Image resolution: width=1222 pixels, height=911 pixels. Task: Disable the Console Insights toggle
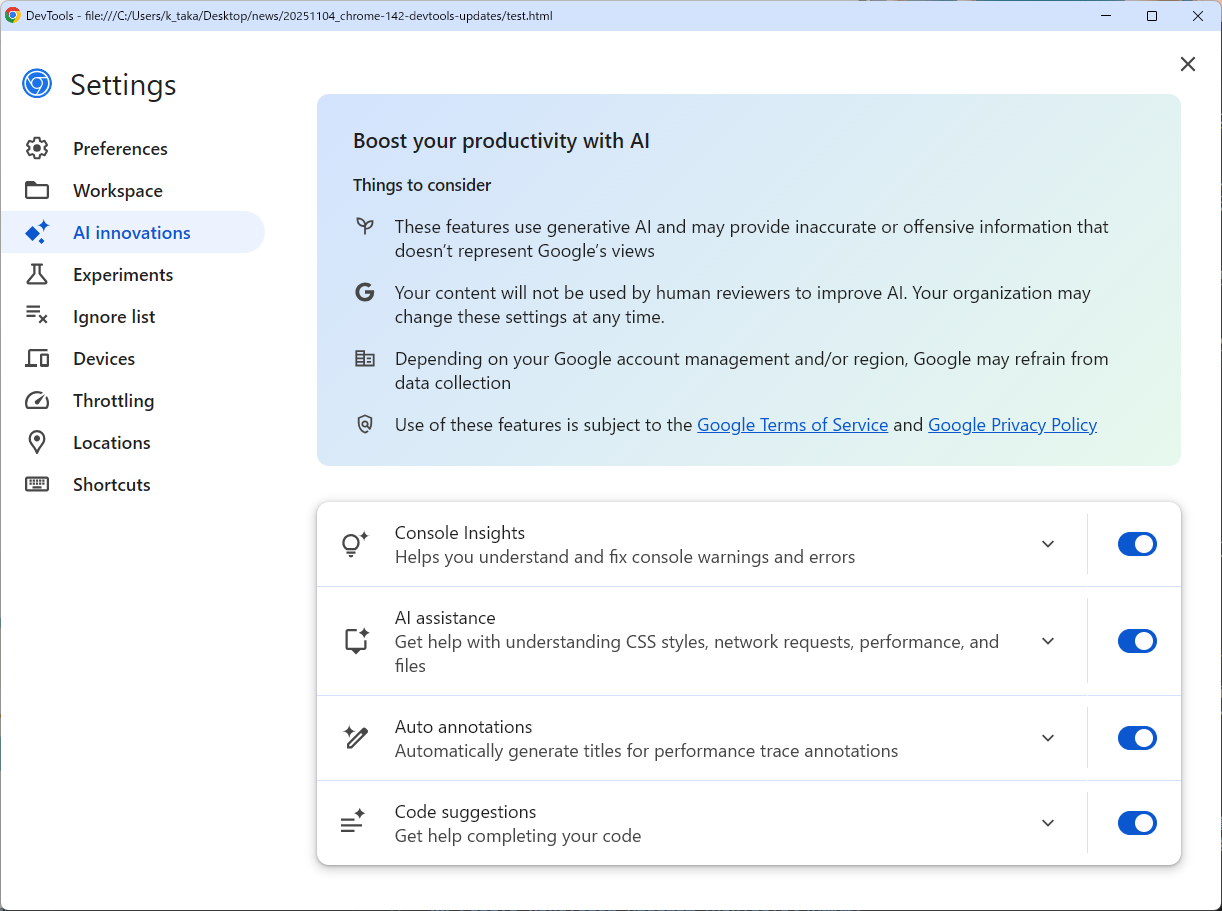pos(1137,544)
